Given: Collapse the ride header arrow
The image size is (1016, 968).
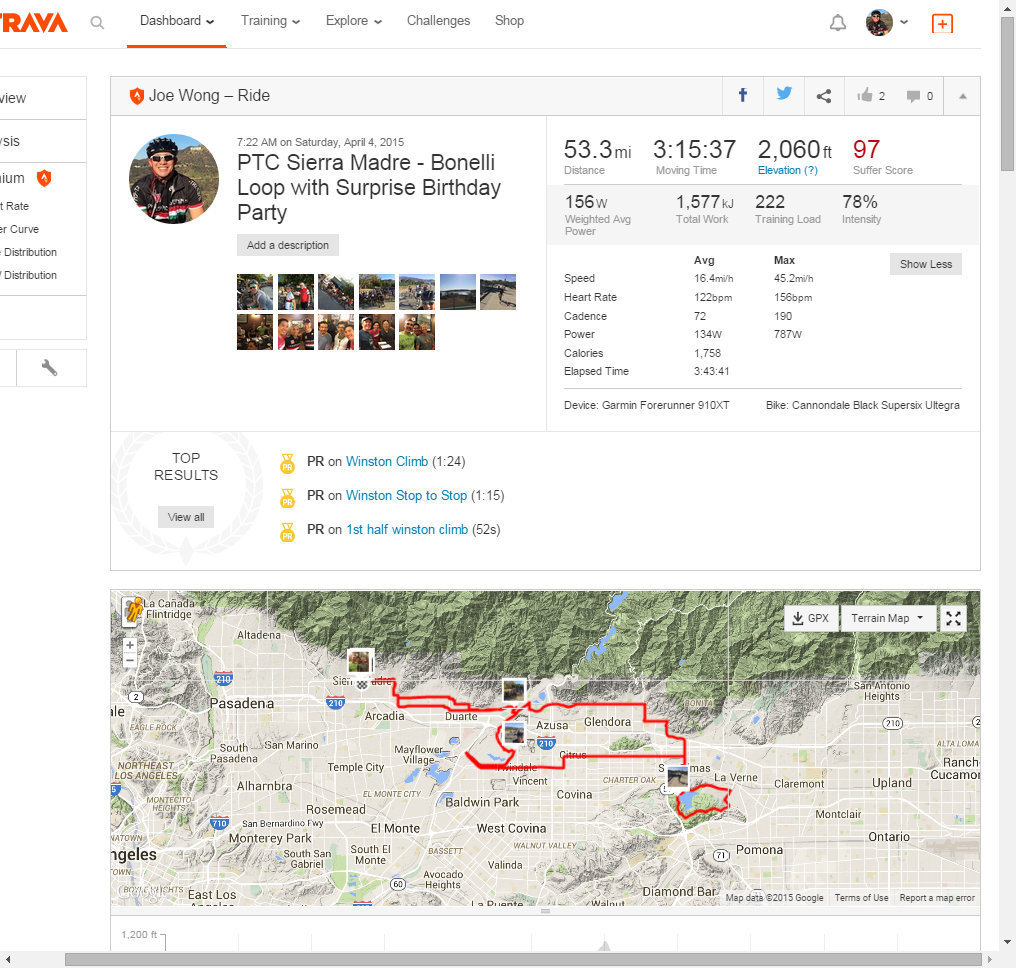Looking at the screenshot, I should (962, 96).
